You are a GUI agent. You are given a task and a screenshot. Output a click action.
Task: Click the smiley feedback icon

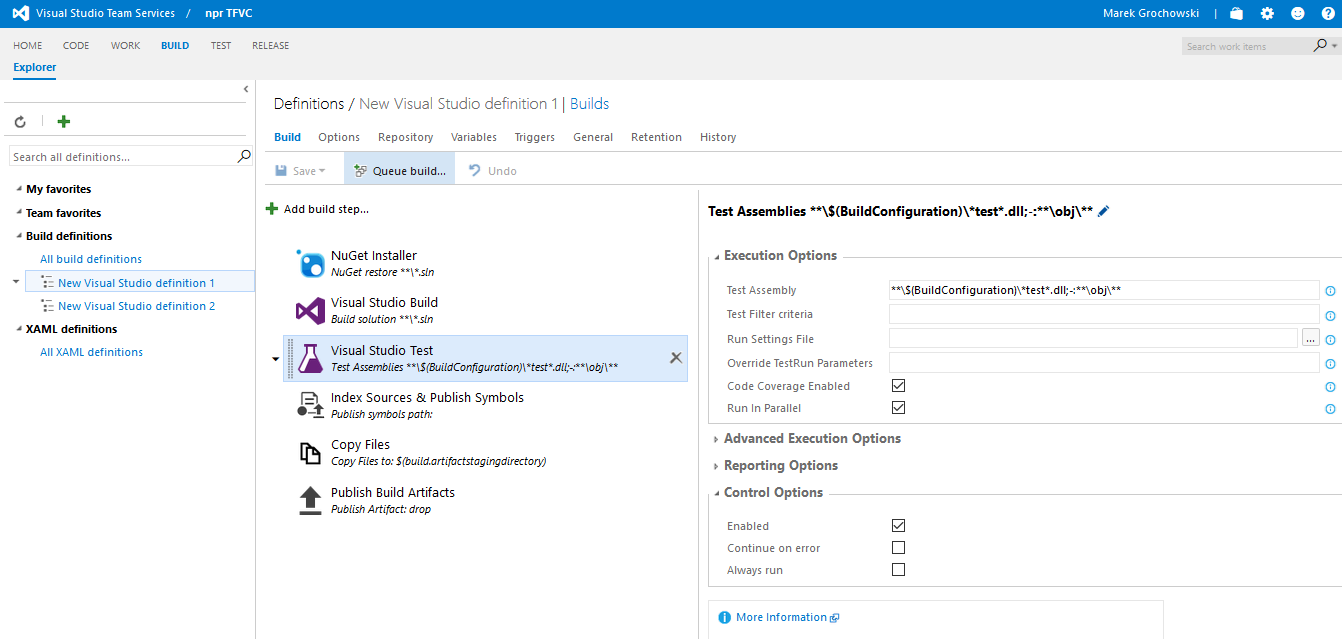(1298, 14)
